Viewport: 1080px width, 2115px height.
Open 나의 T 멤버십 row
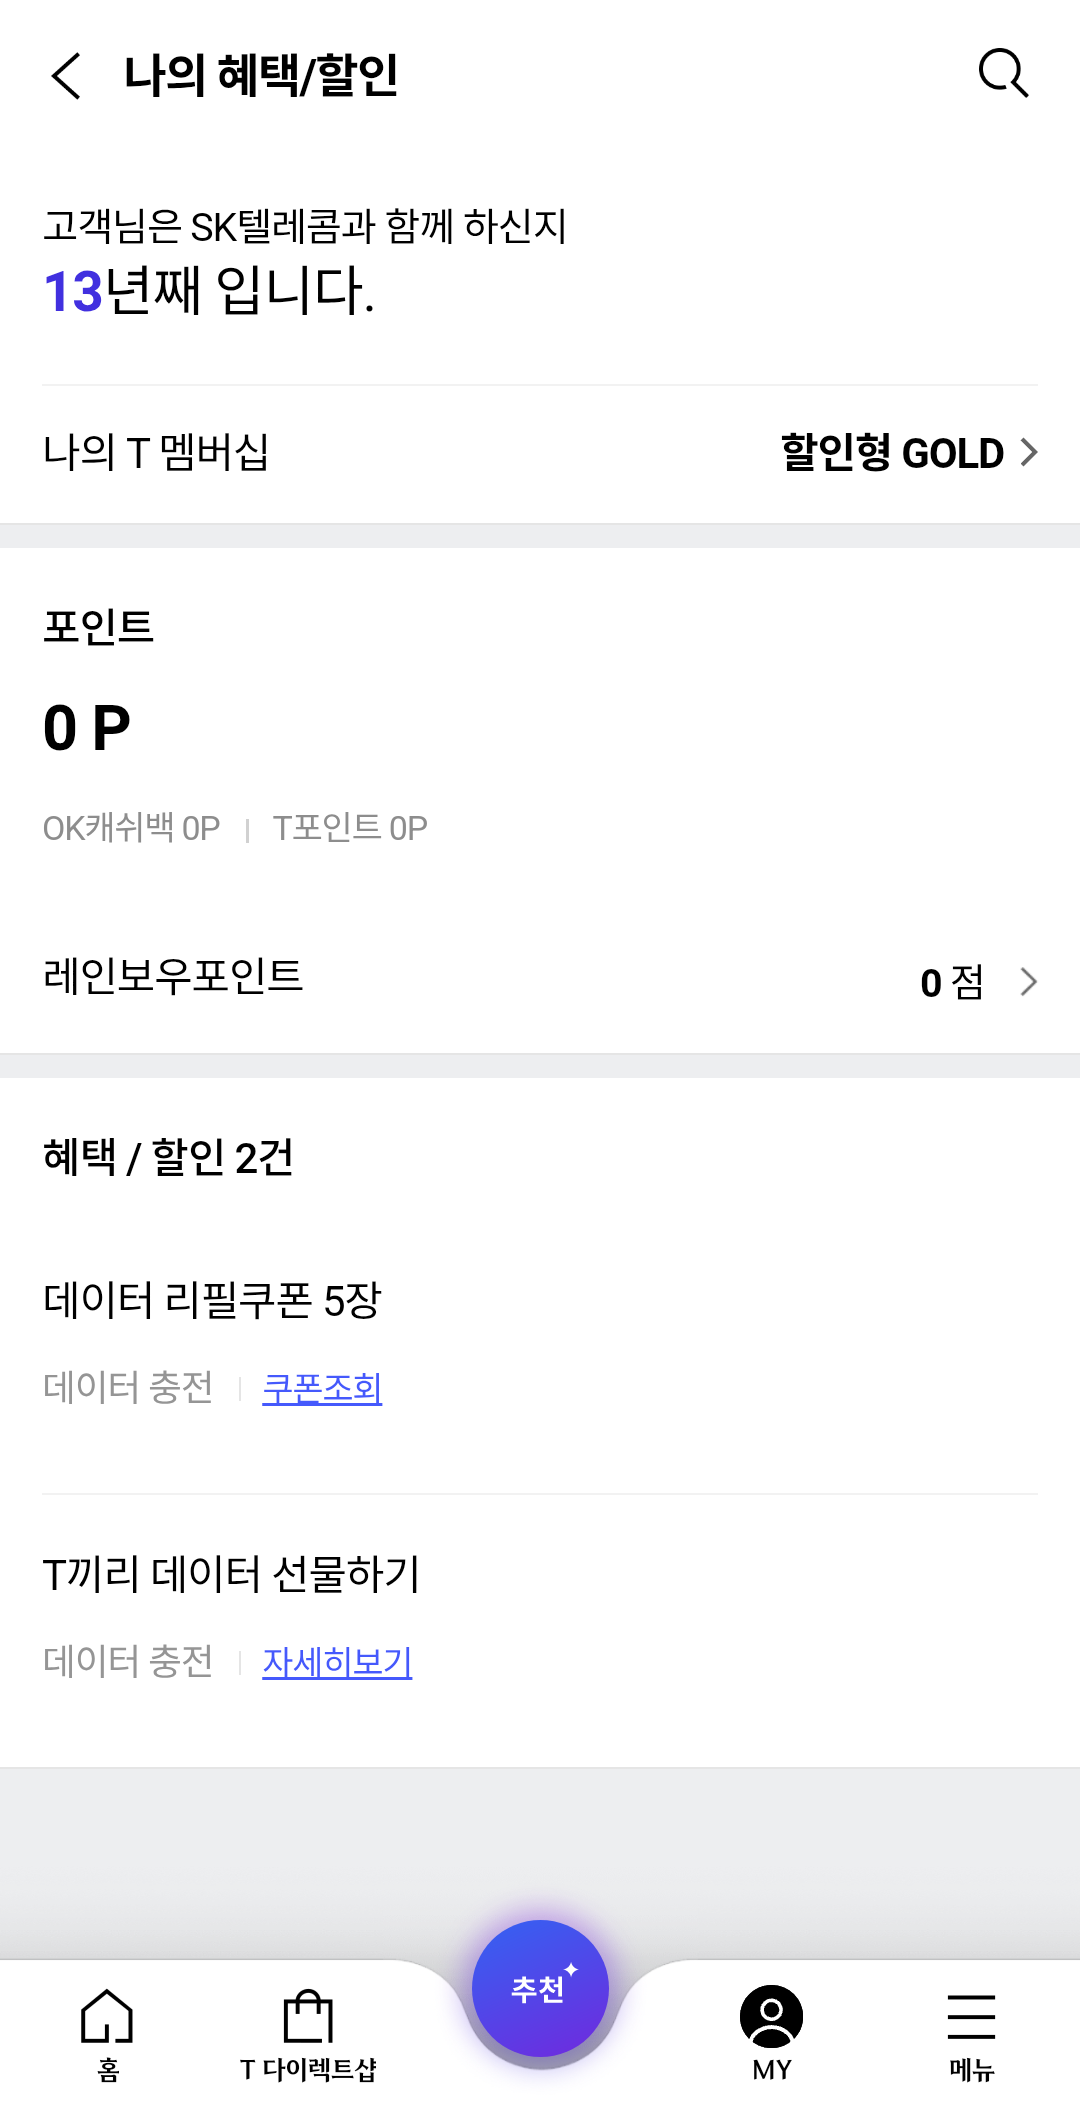tap(540, 452)
